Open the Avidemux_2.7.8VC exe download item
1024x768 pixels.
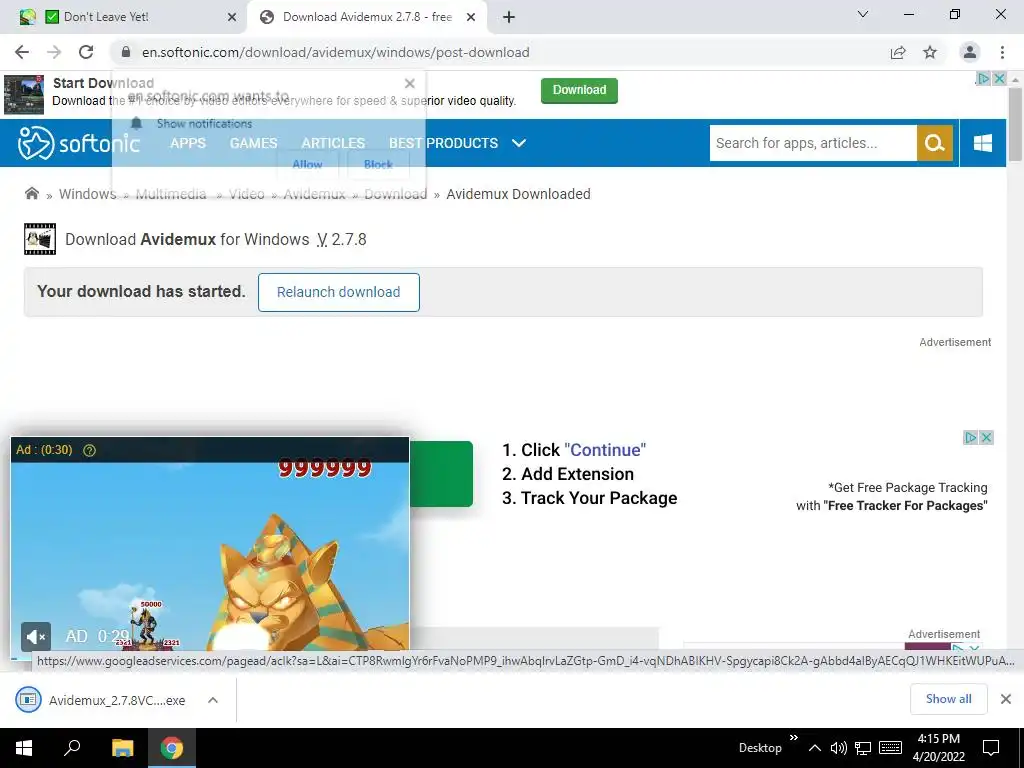tap(118, 700)
